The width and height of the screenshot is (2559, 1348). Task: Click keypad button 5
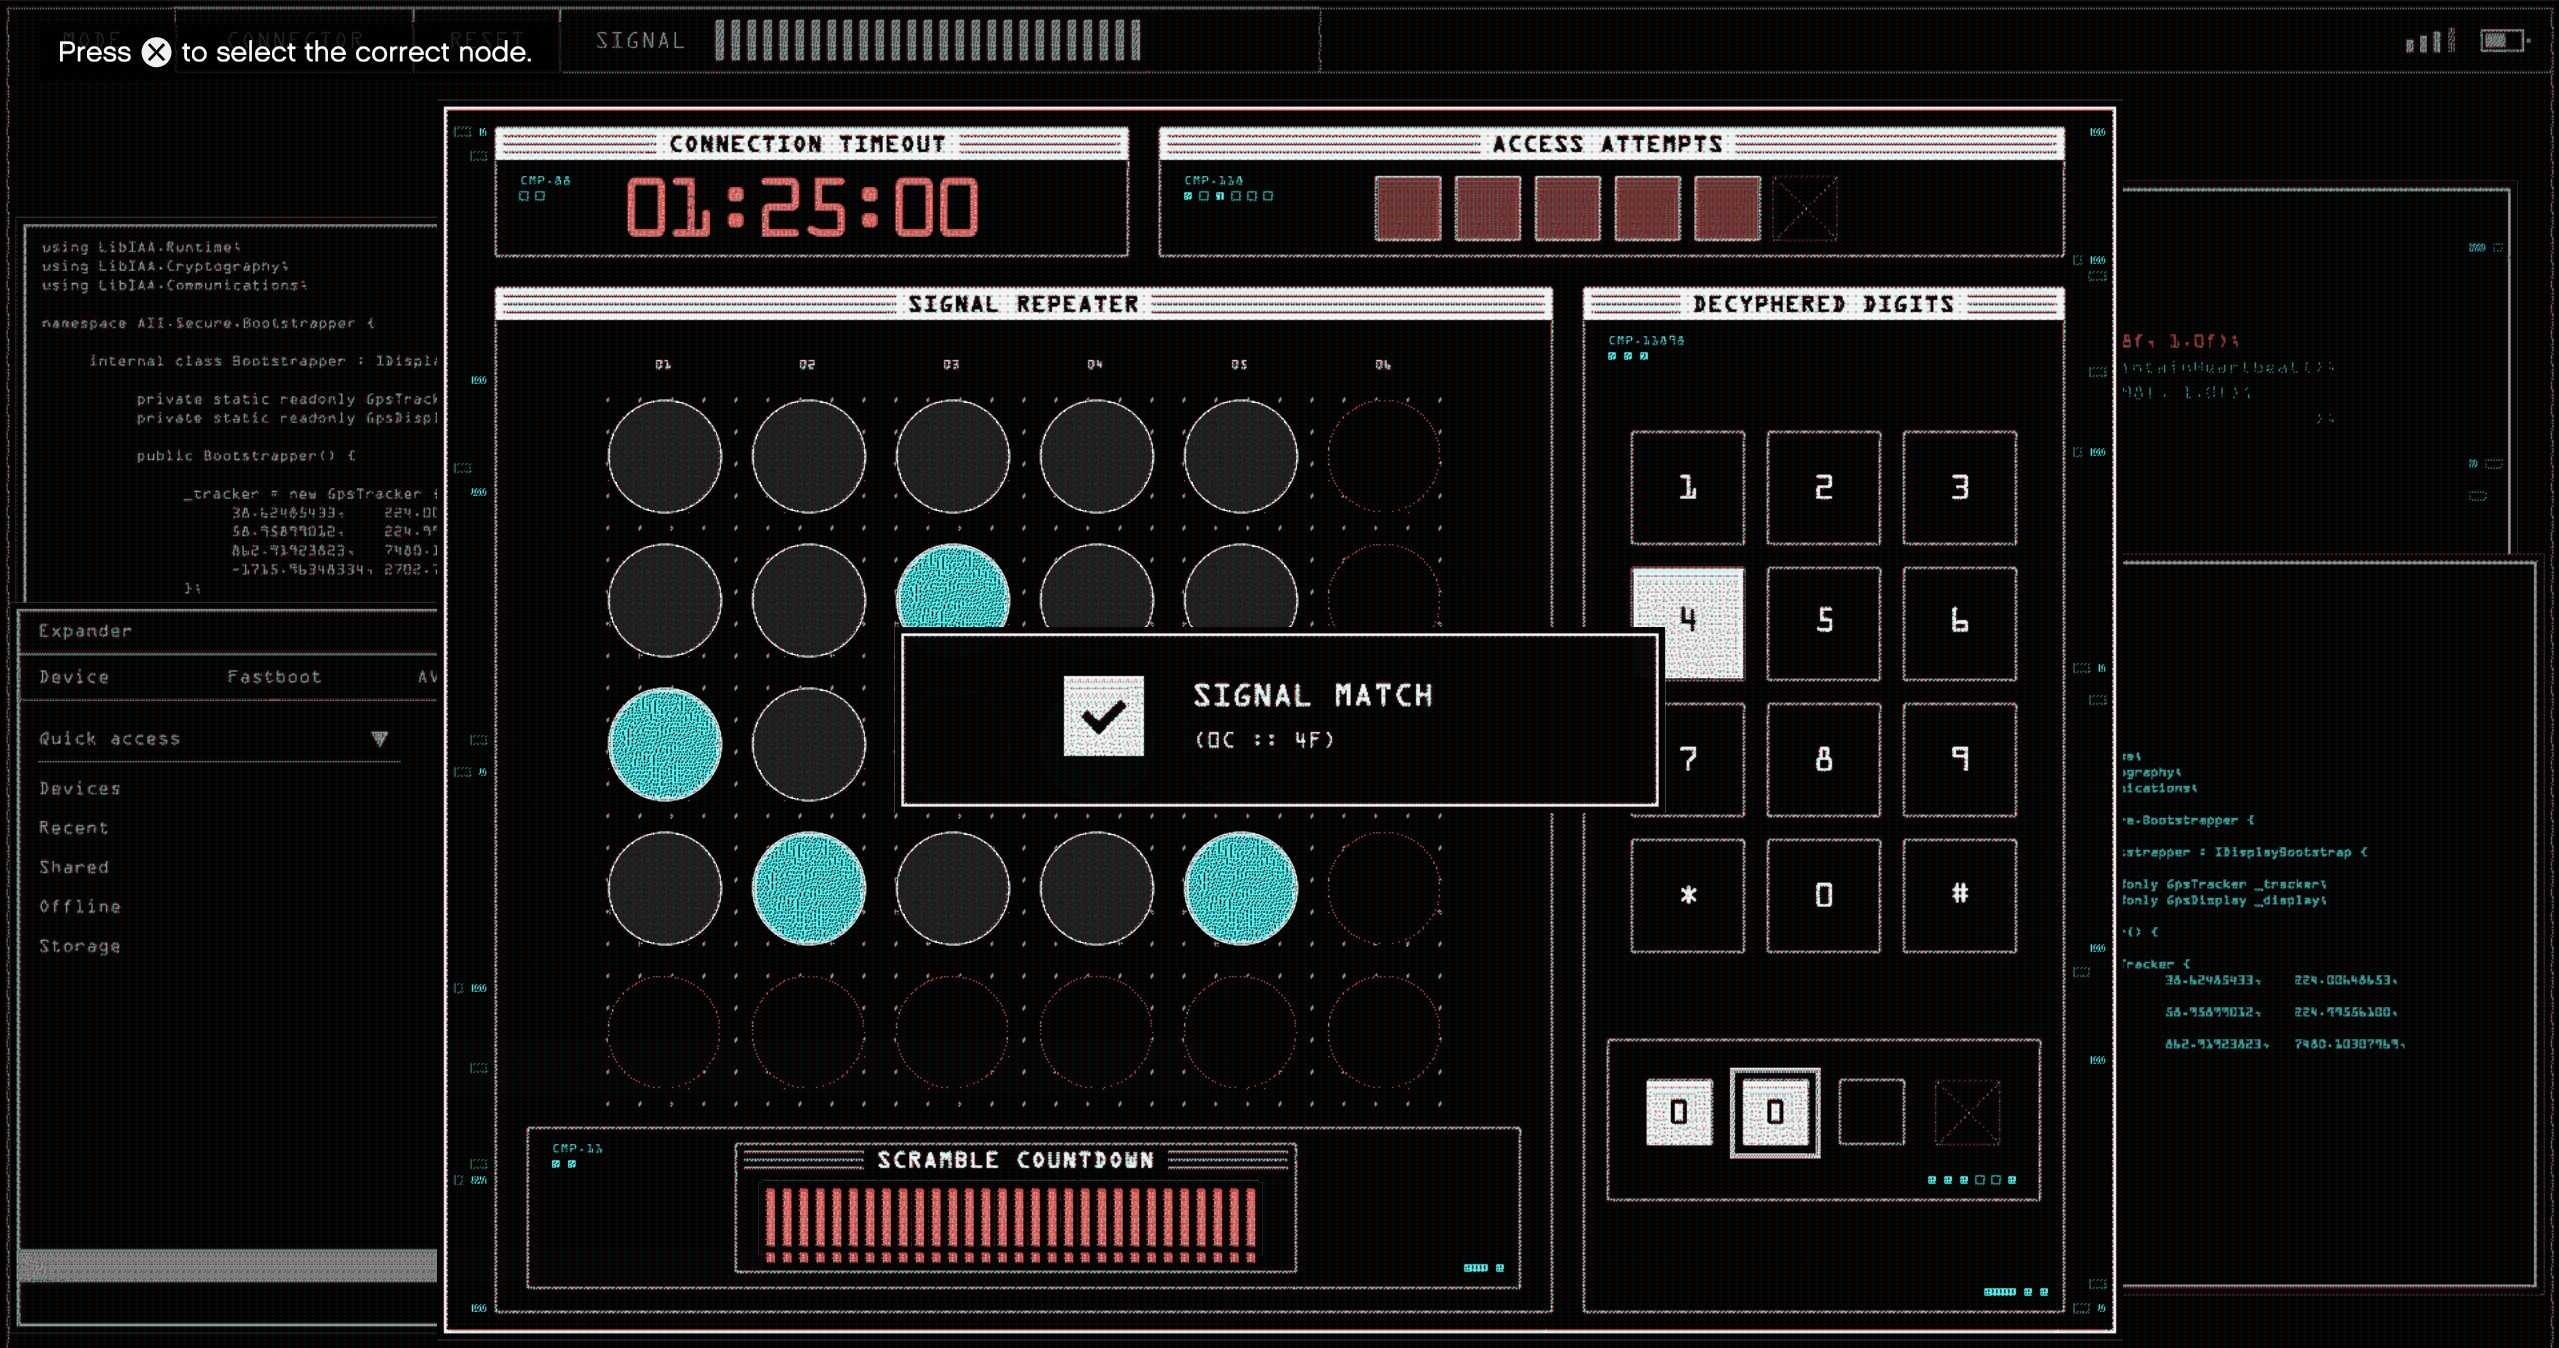click(1824, 624)
